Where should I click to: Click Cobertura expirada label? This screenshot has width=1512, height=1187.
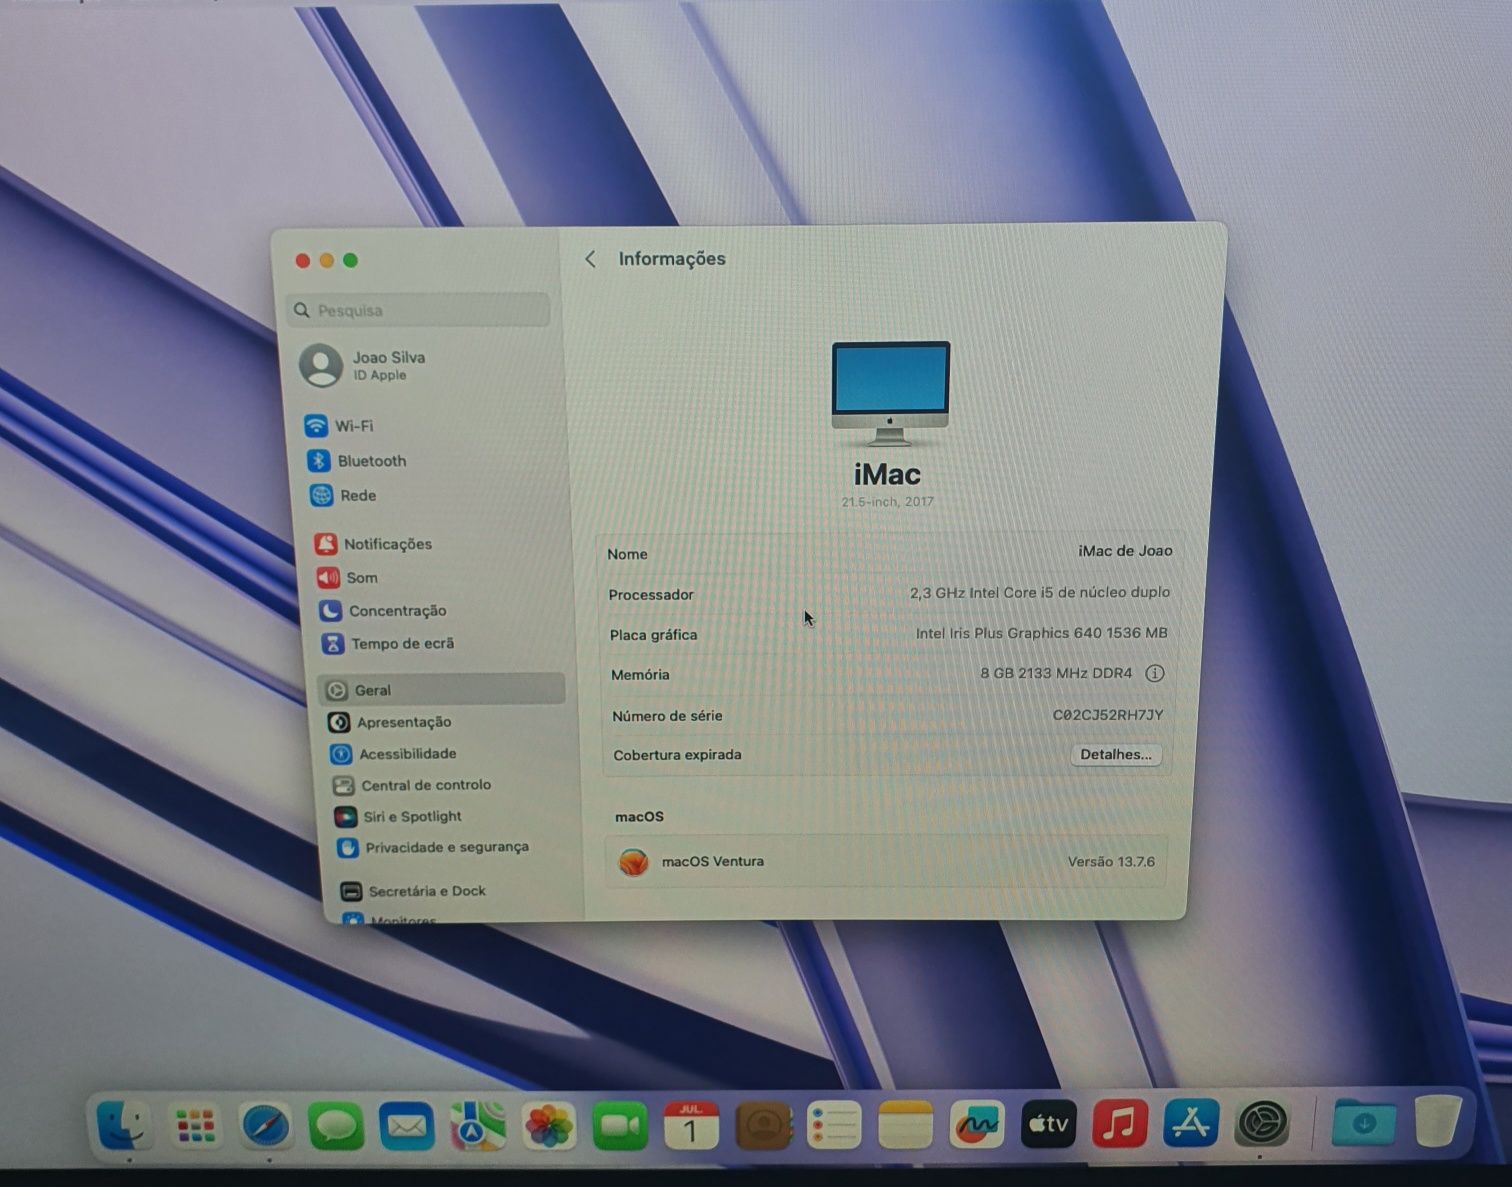(x=677, y=755)
